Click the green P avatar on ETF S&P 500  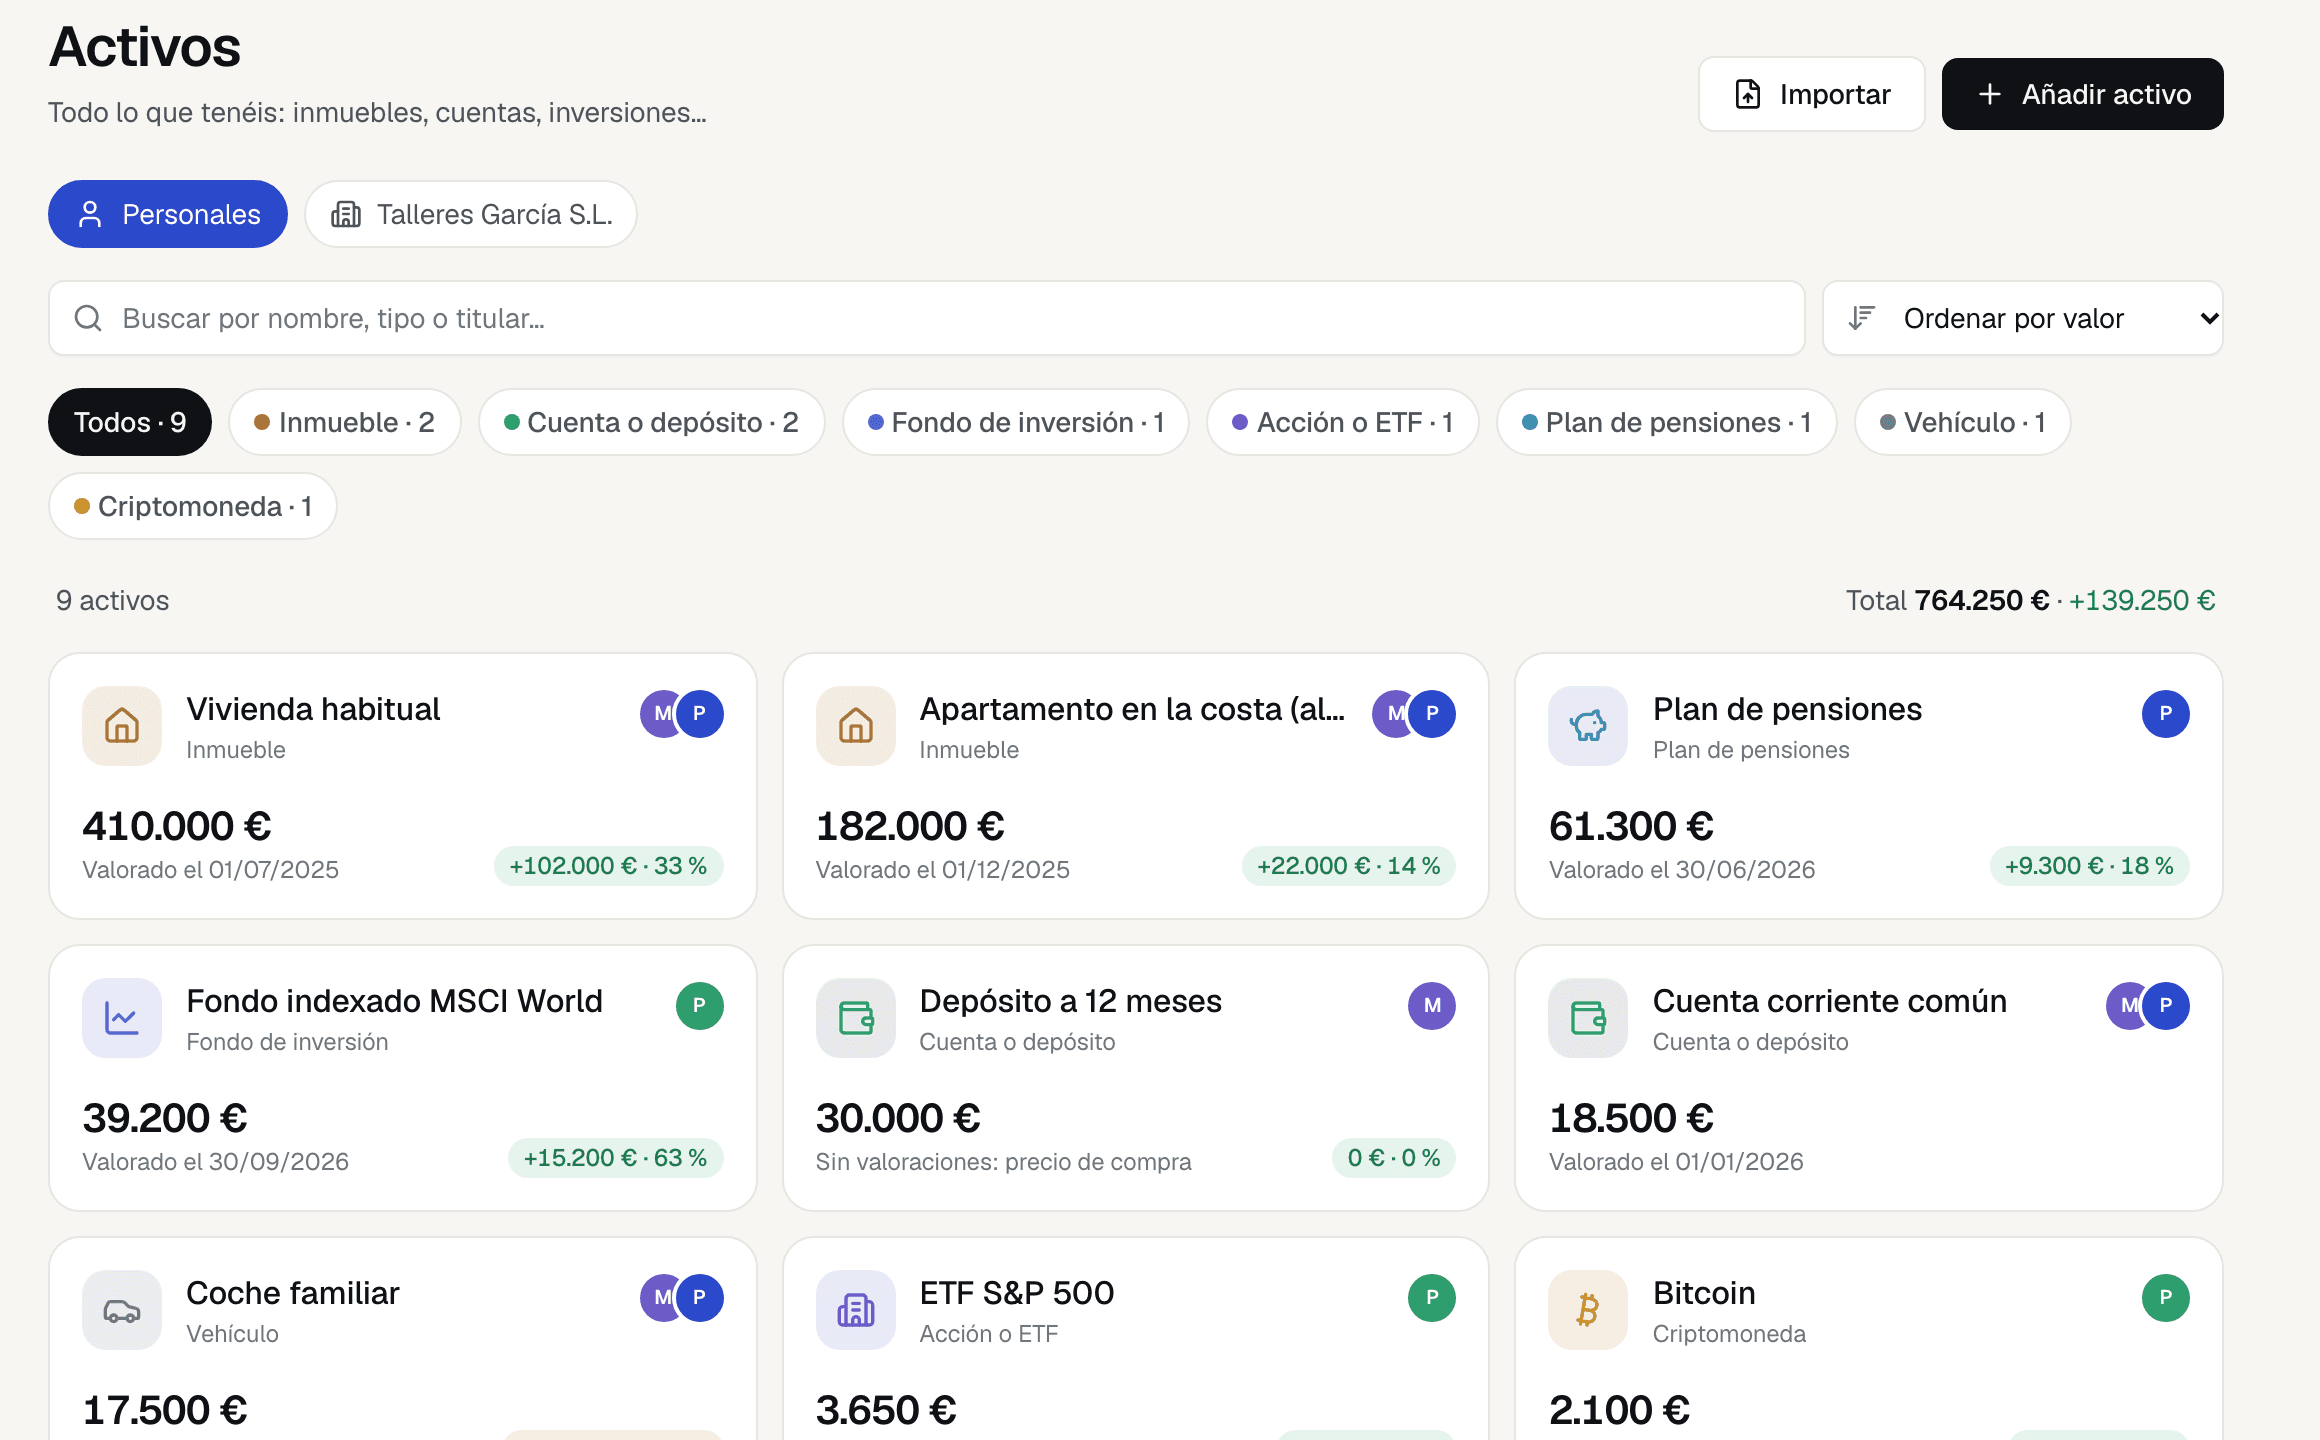coord(1432,1298)
